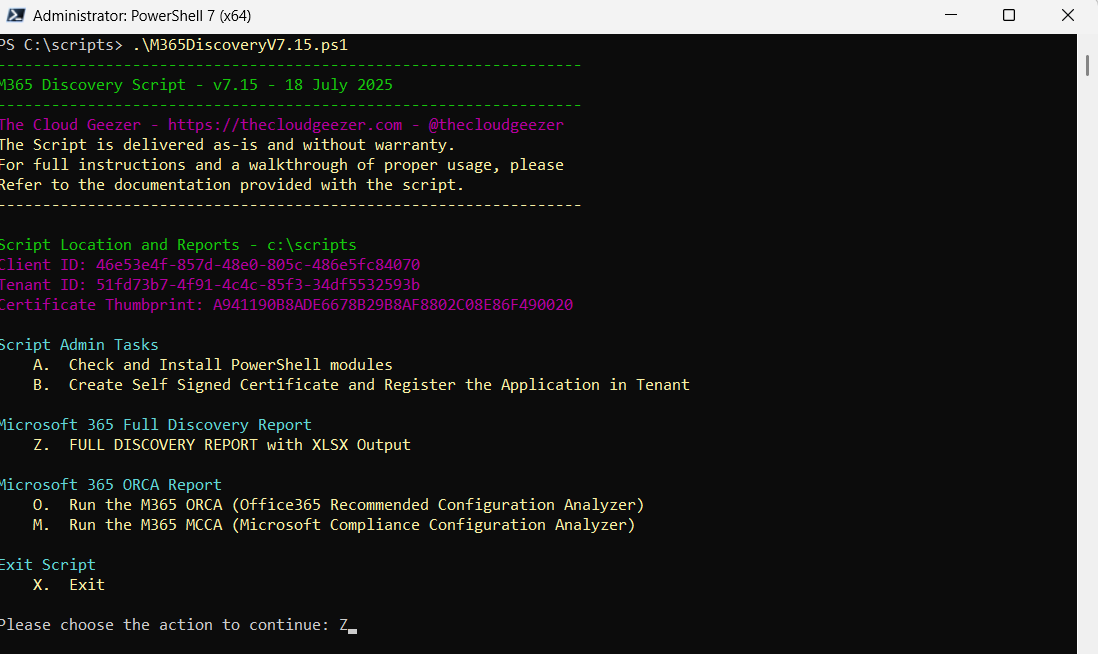The width and height of the screenshot is (1098, 654).
Task: Click the Certificate Thumbprint line
Action: 286,305
